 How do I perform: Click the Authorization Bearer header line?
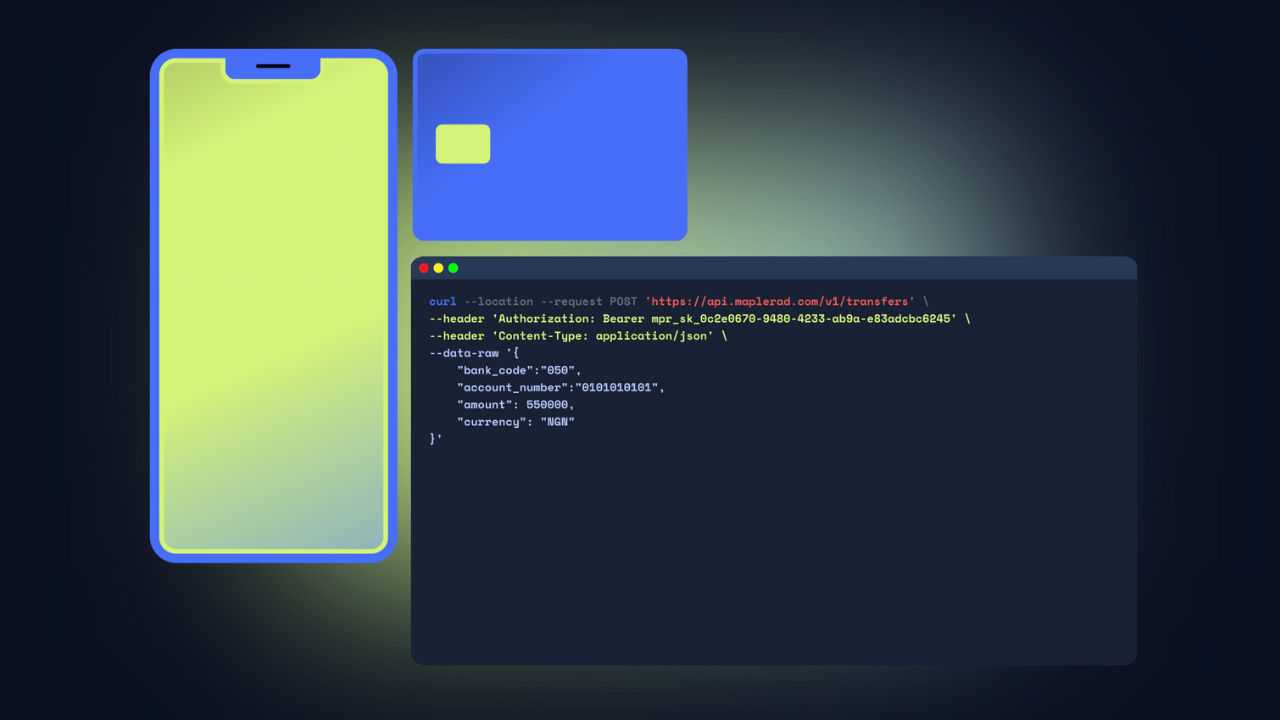(x=699, y=318)
